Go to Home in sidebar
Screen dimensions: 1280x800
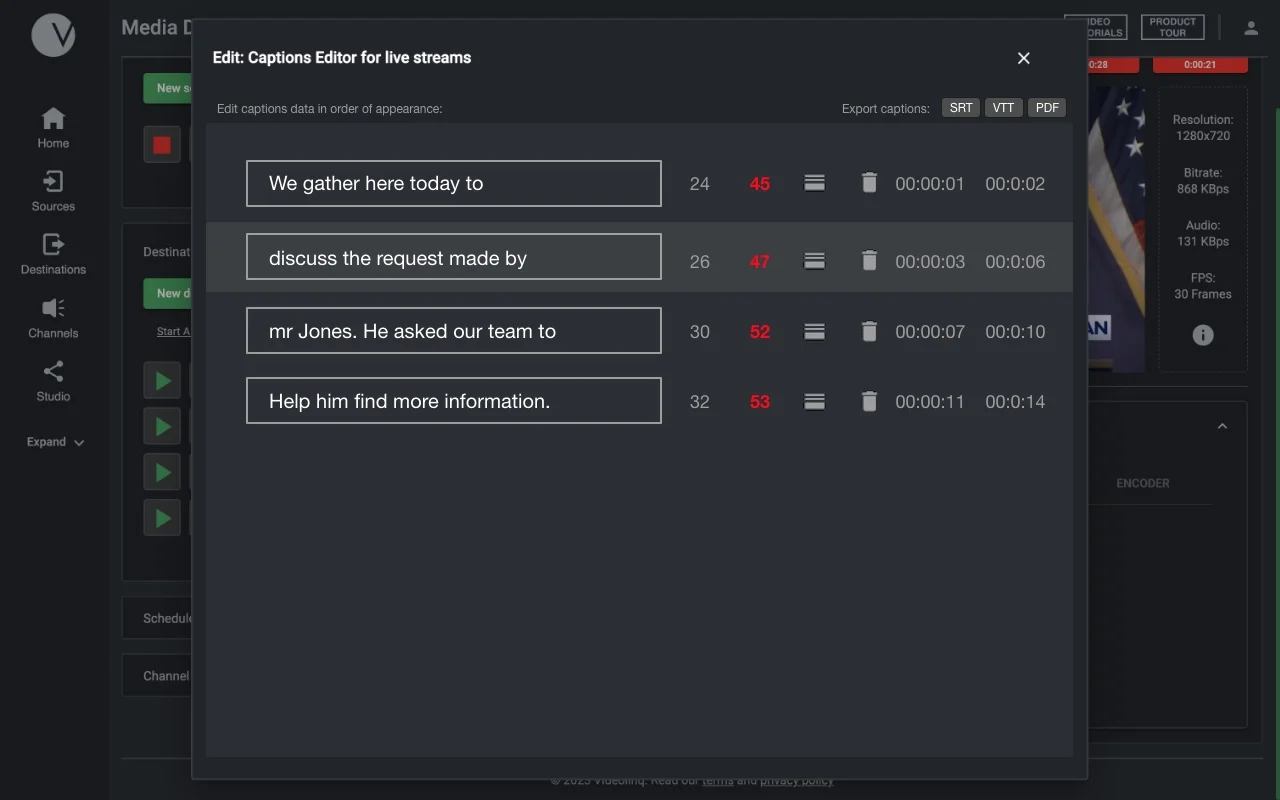coord(53,127)
